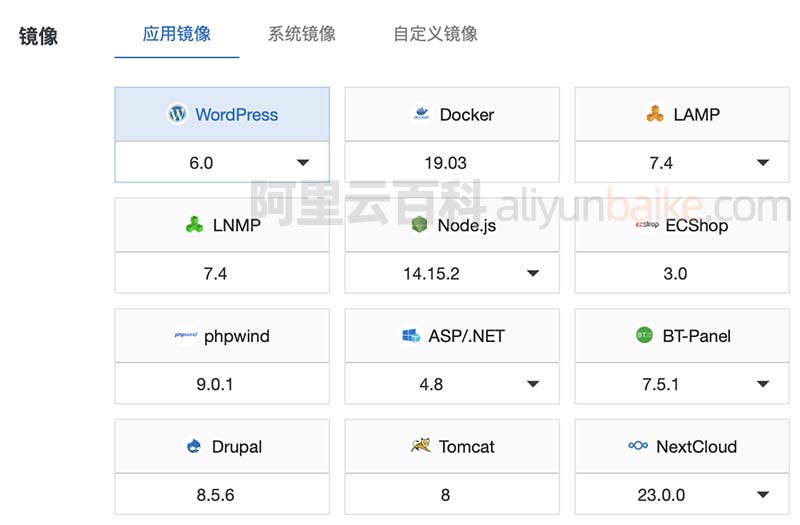Click the phpwind version 9.0.1 value
The width and height of the screenshot is (800, 525).
pos(215,384)
